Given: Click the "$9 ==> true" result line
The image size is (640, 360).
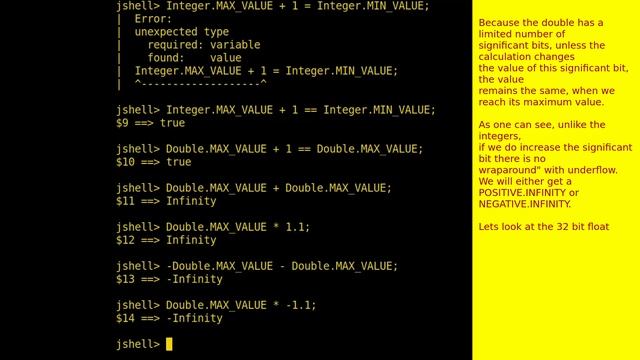Looking at the screenshot, I should click(150, 123).
